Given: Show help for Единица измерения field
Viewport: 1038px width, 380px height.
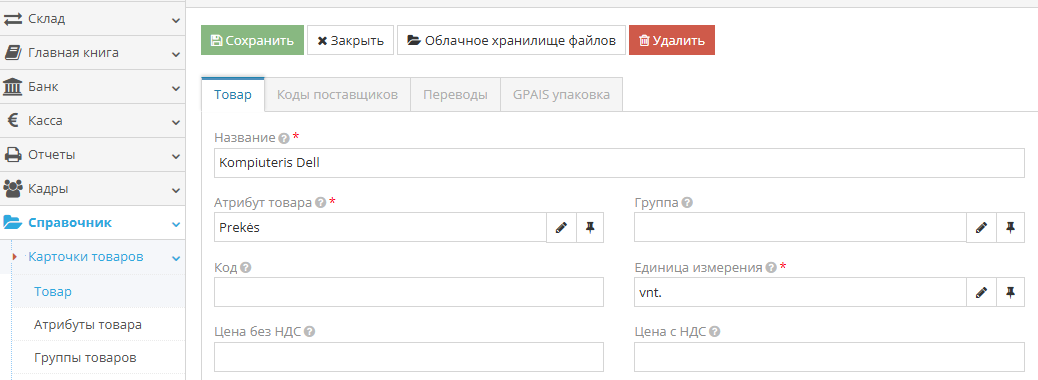Looking at the screenshot, I should pos(771,268).
